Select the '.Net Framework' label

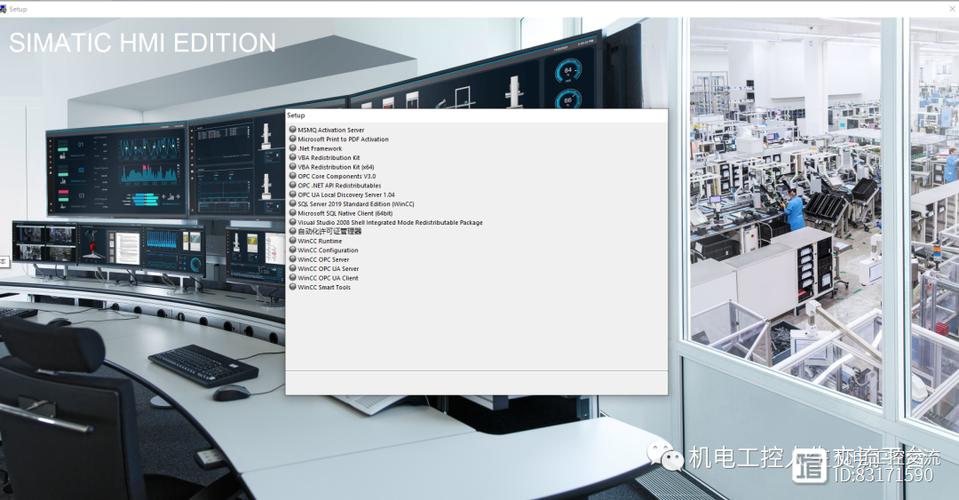[x=320, y=149]
